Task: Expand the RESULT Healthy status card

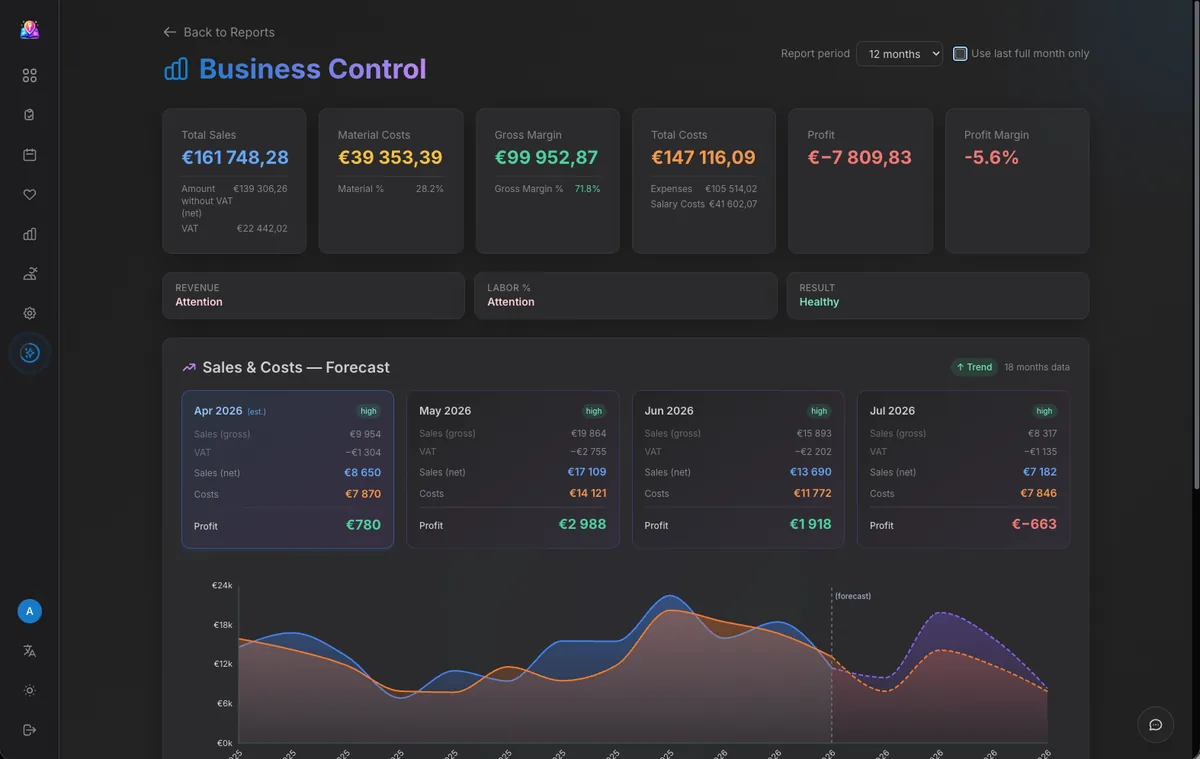Action: [937, 295]
